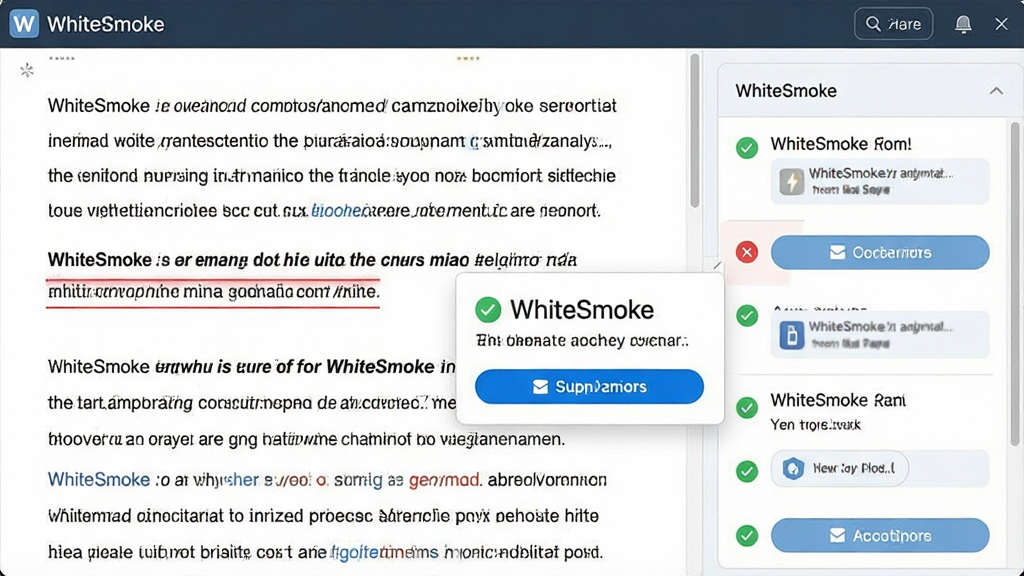Click the green check beside the New lay Plod chip
Screen dimensions: 1024x576
pyautogui.click(x=747, y=472)
